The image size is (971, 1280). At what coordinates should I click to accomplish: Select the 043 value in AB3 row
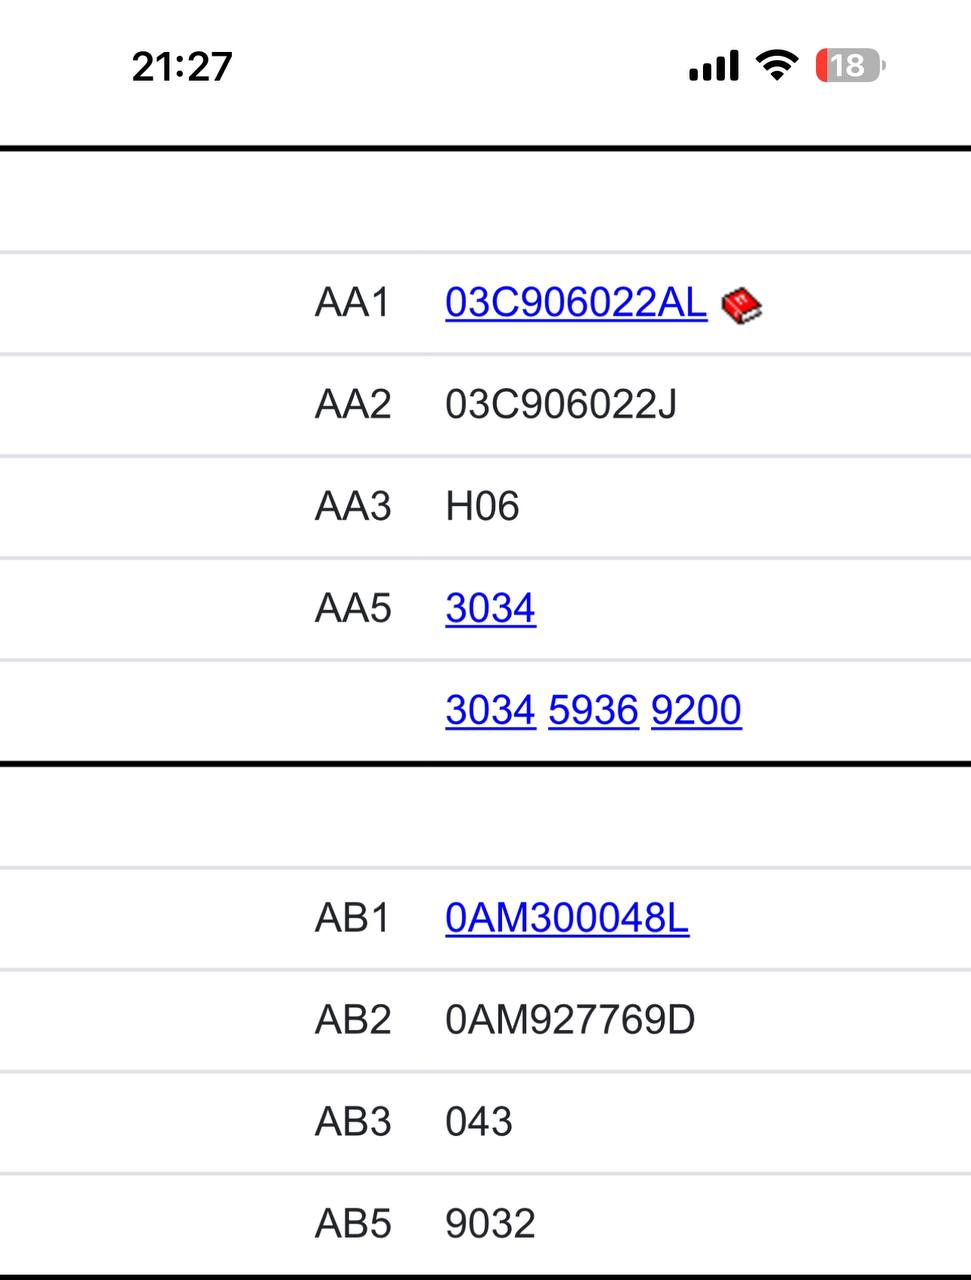click(x=479, y=1121)
